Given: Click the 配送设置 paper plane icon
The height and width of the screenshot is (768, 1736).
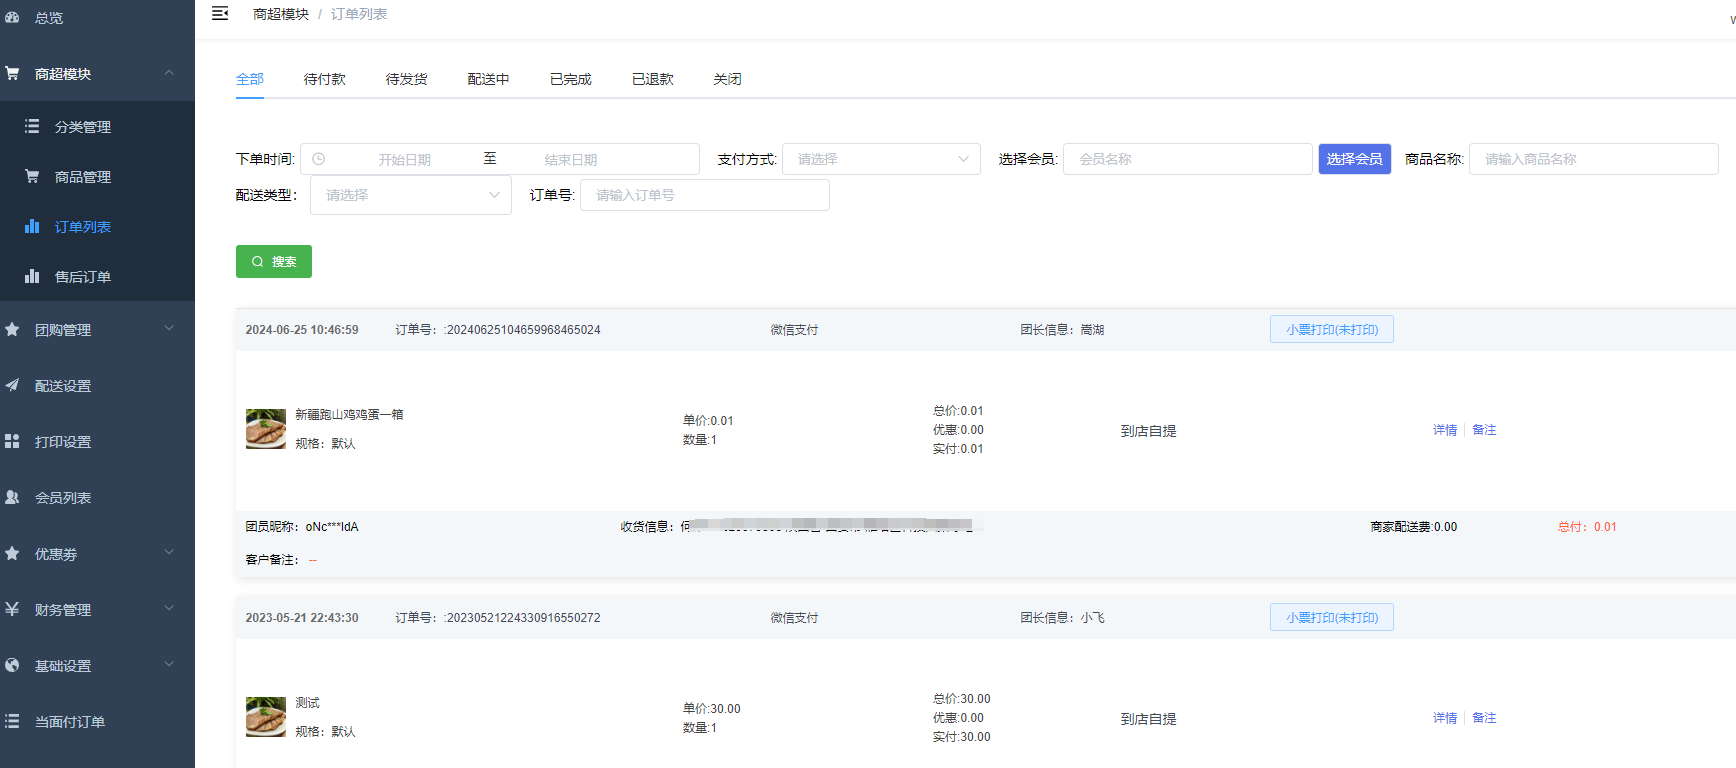Looking at the screenshot, I should pos(12,385).
